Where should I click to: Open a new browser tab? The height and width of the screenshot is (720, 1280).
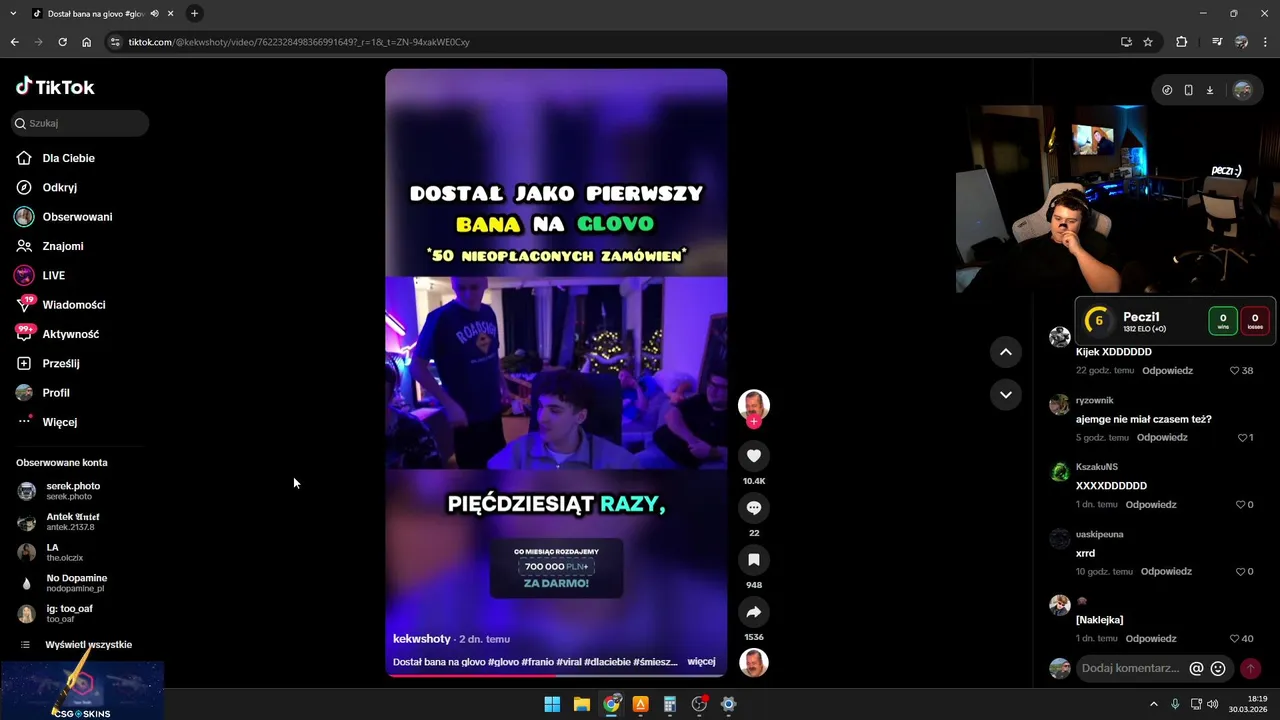click(194, 13)
